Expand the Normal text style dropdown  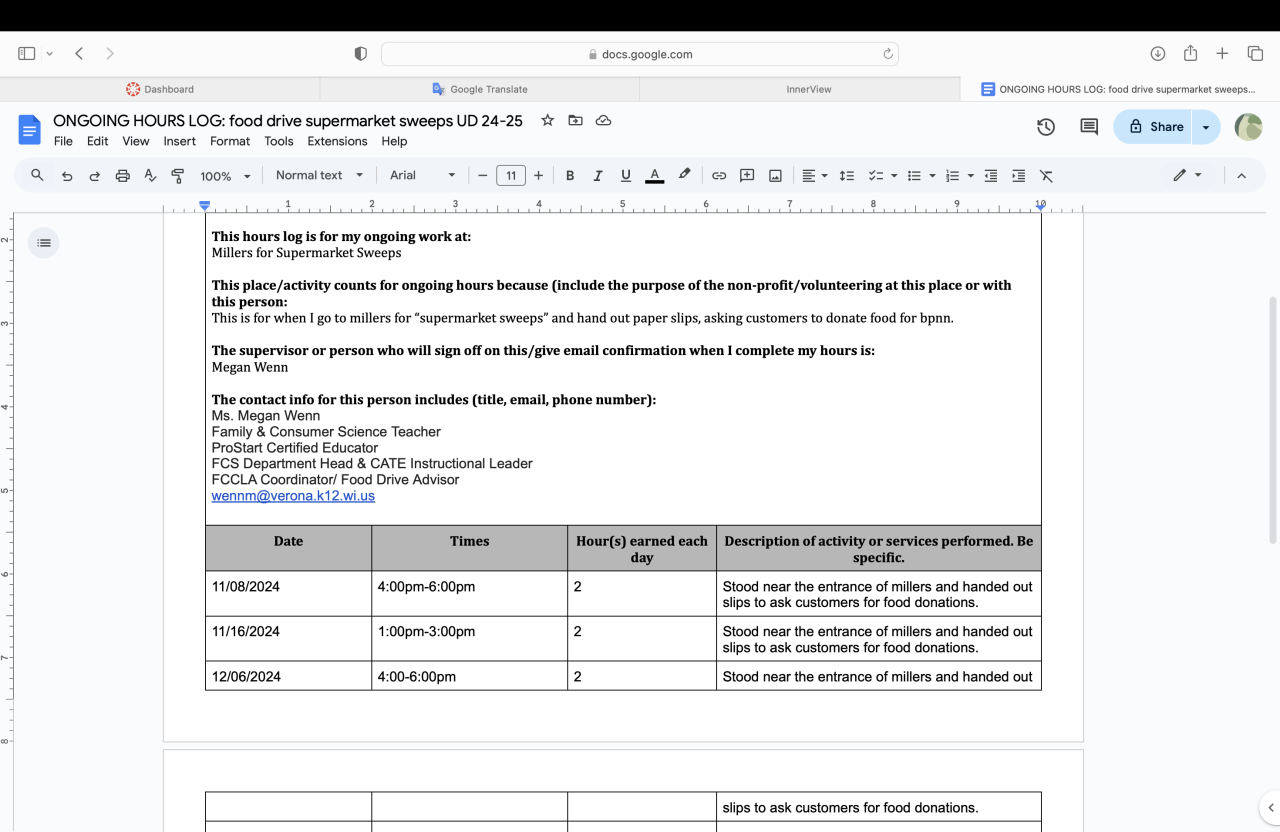tap(319, 176)
